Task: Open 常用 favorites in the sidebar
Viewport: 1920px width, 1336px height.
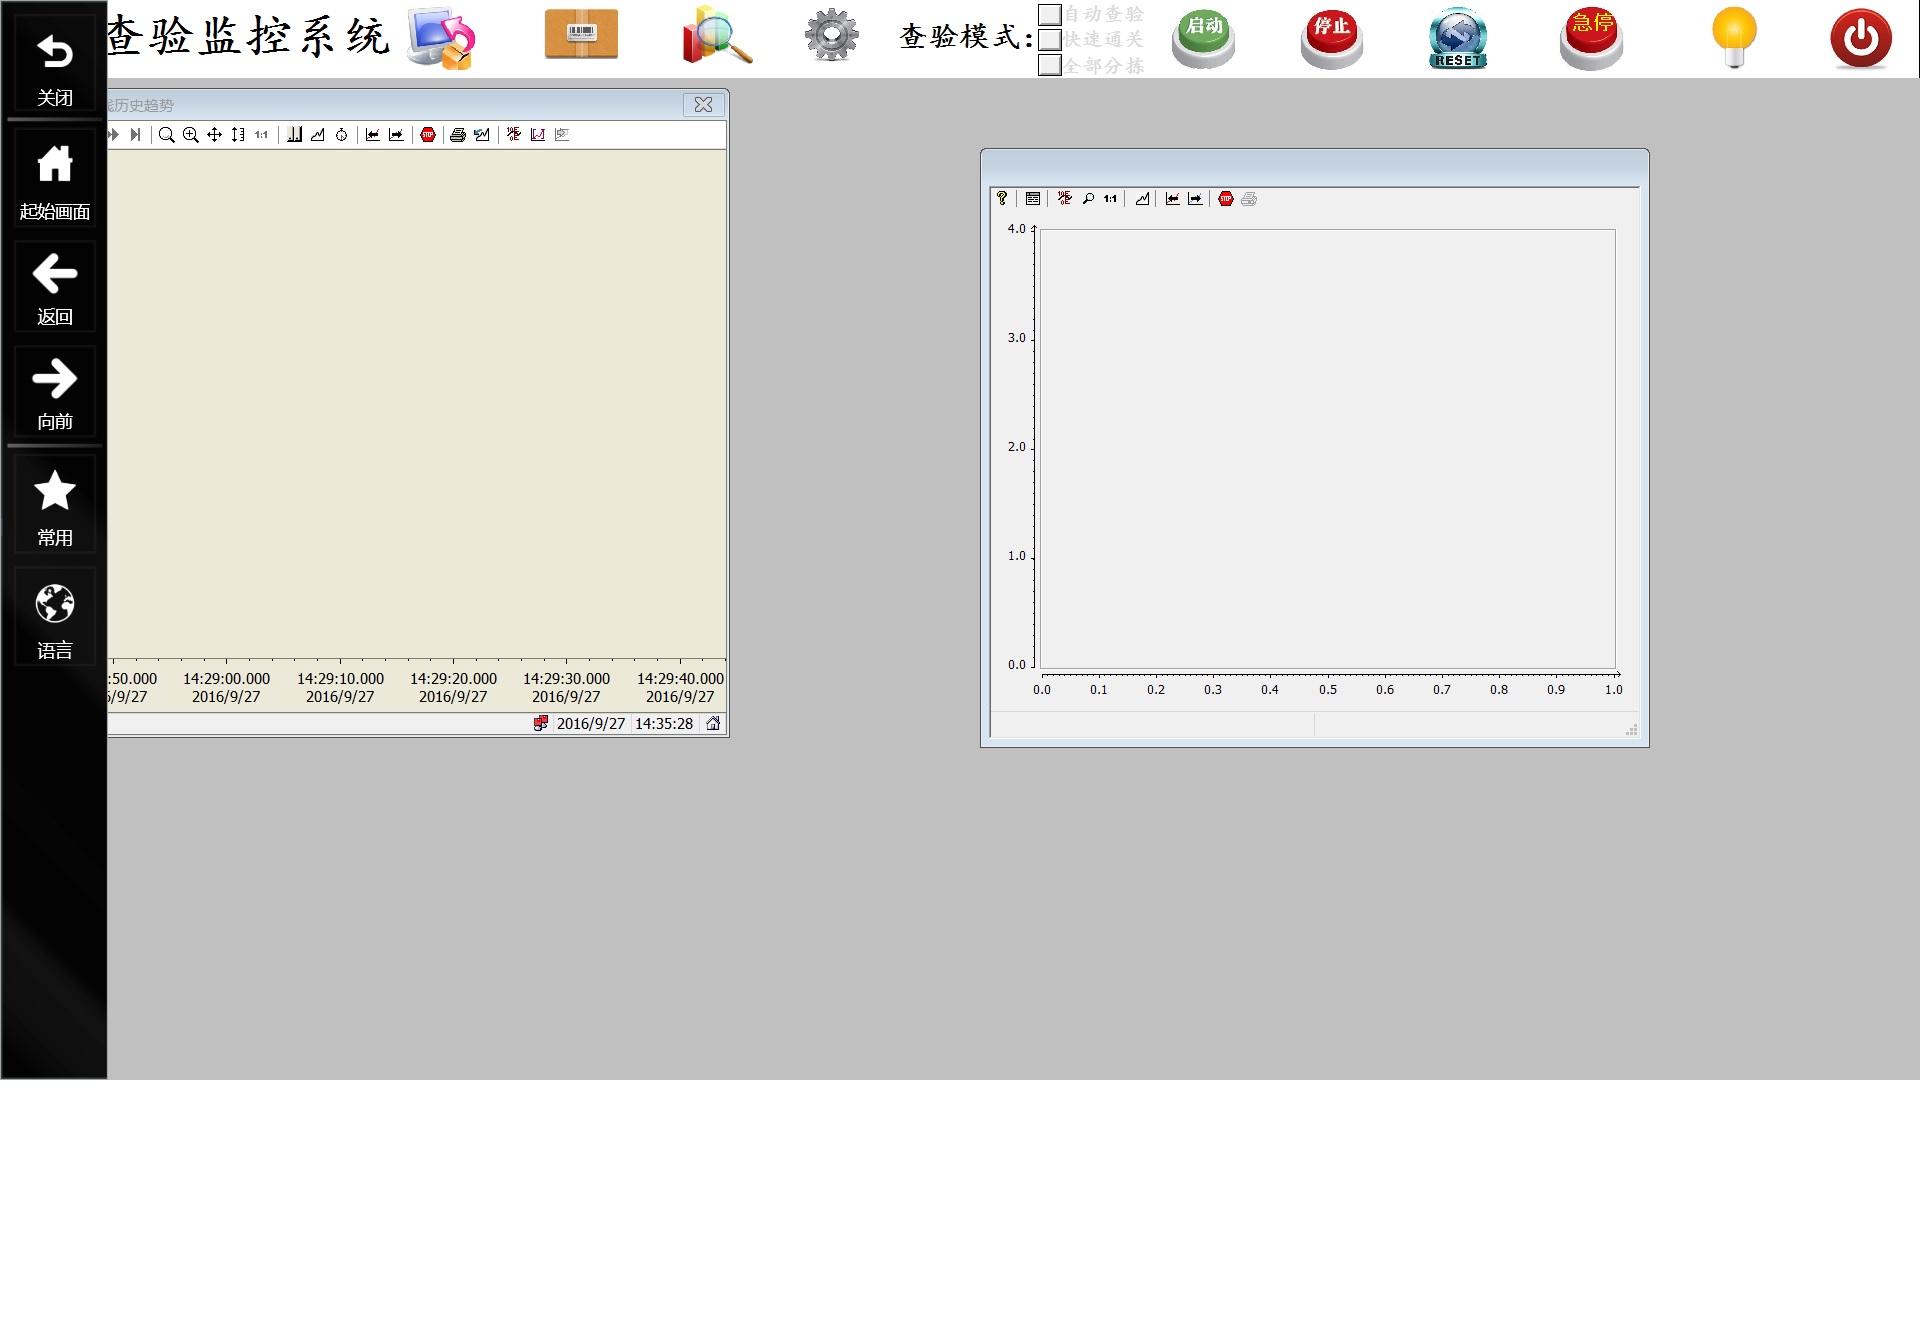Action: tap(55, 507)
